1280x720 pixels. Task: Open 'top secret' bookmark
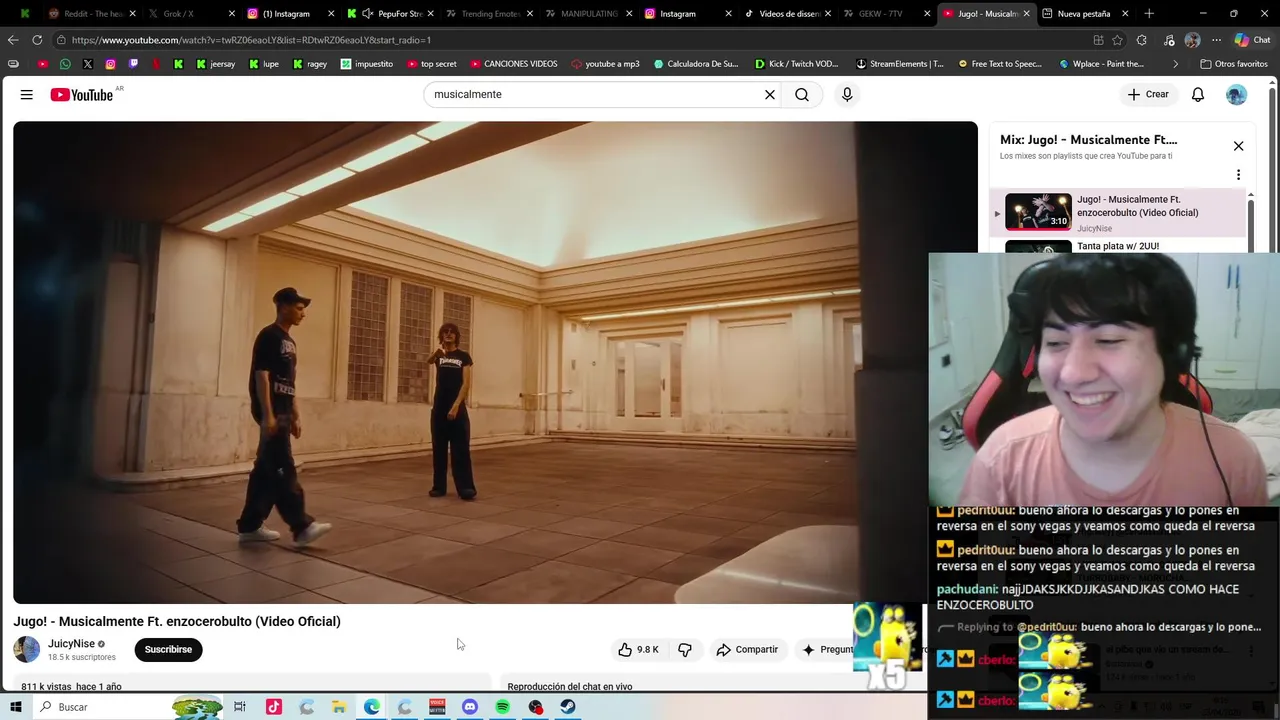point(430,64)
